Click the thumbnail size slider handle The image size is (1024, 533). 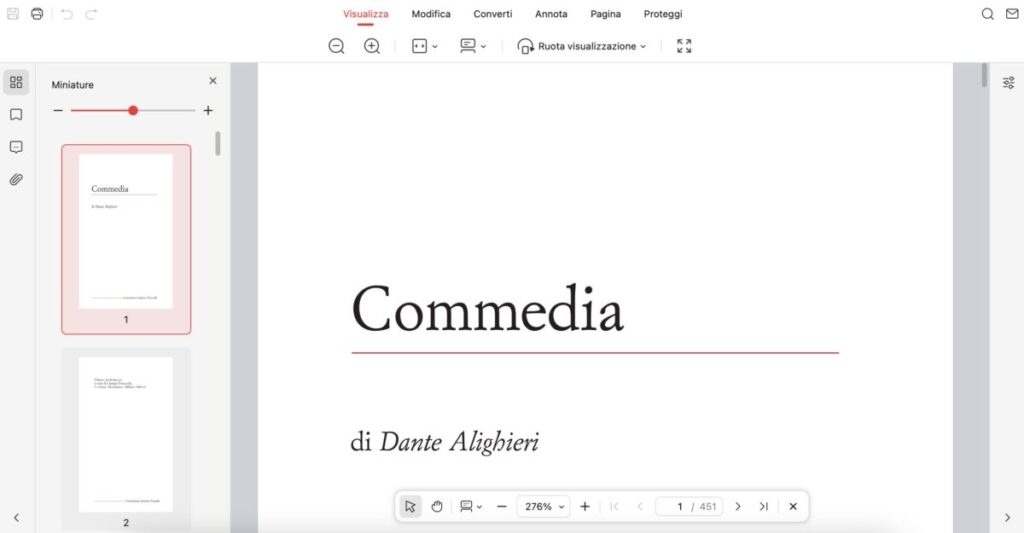tap(133, 111)
